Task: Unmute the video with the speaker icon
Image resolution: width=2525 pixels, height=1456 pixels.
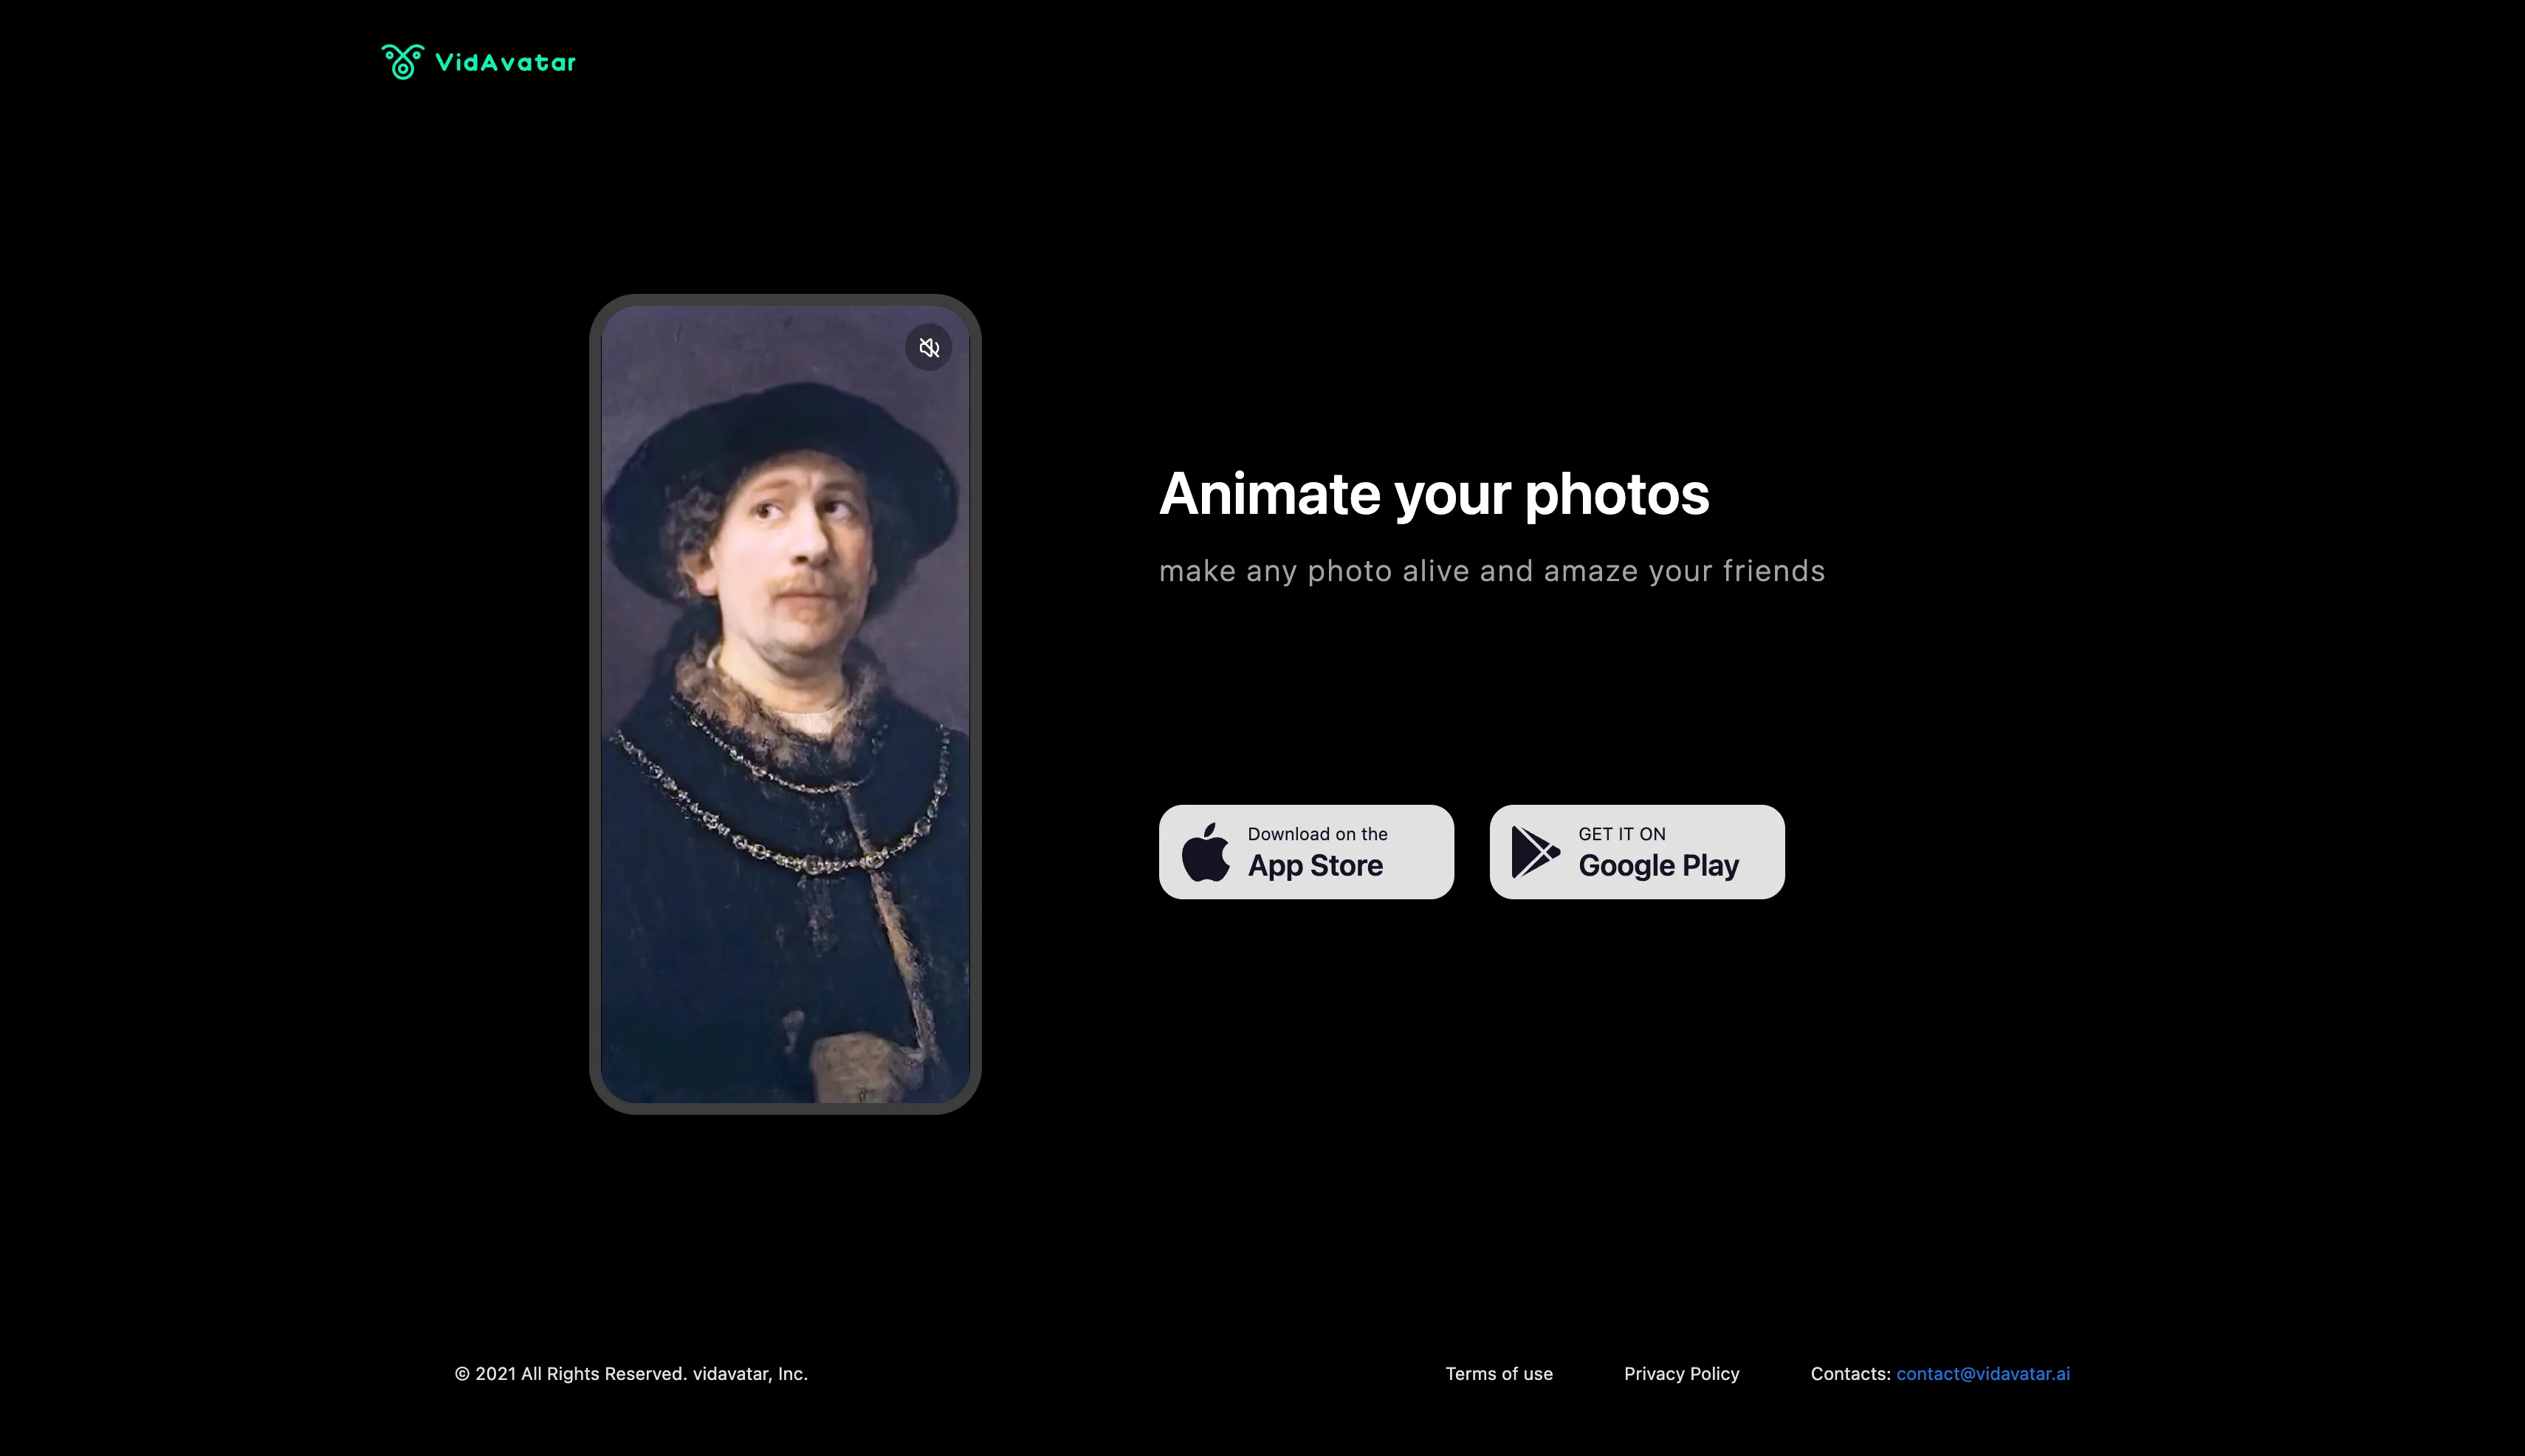Action: pos(929,348)
